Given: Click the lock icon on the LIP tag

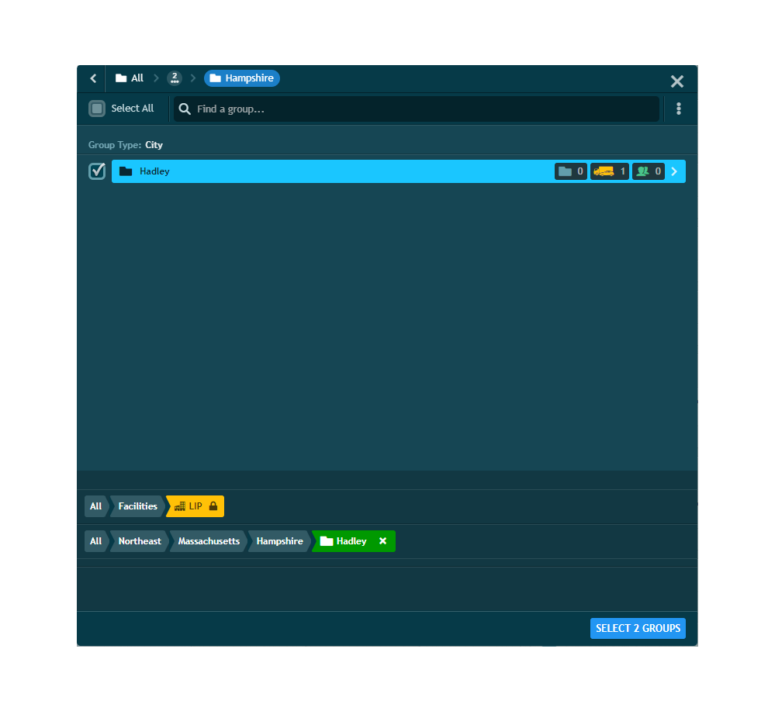Looking at the screenshot, I should click(x=214, y=506).
